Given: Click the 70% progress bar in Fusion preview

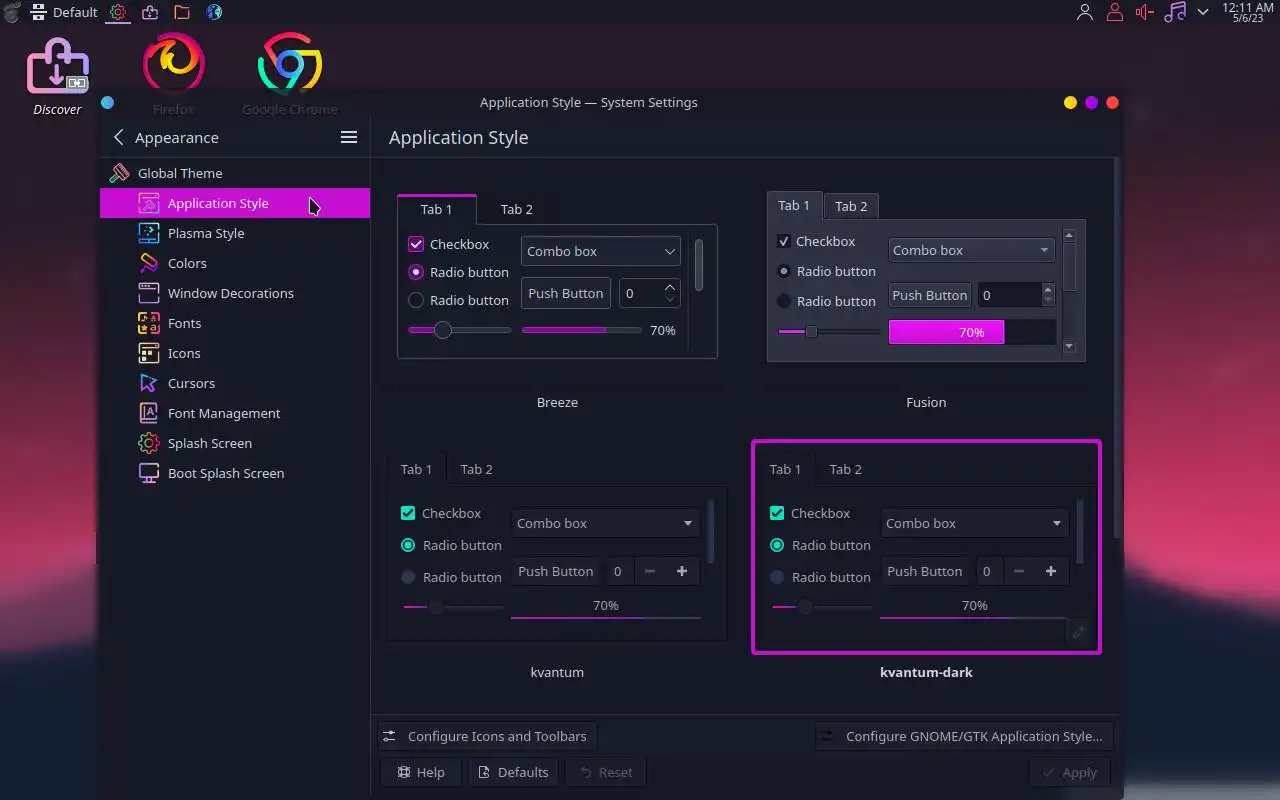Looking at the screenshot, I should point(972,332).
